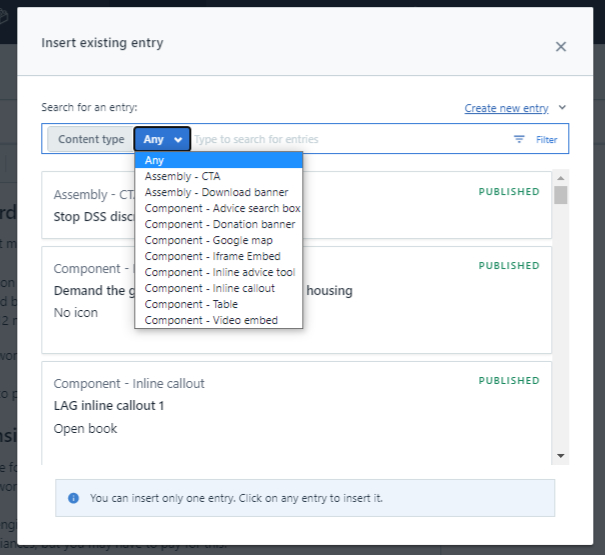Pick Component - Inline callout dropdown option

[x=218, y=288]
